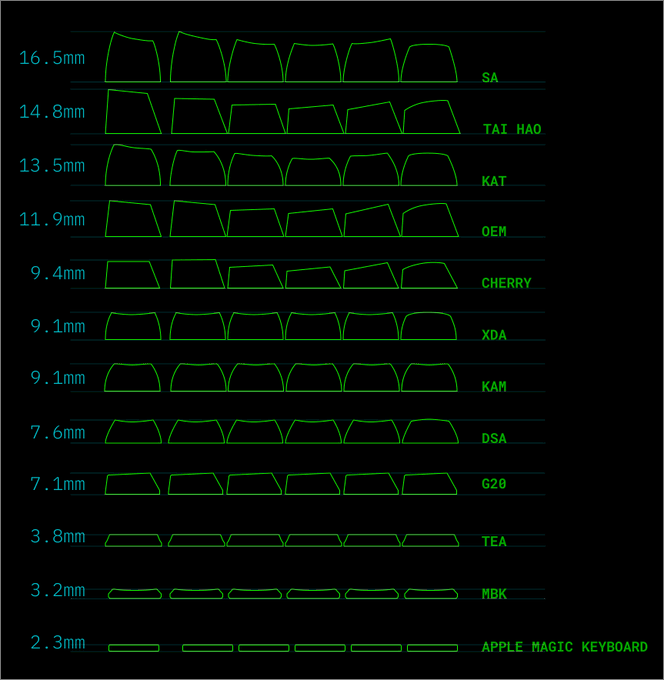The height and width of the screenshot is (680, 664).
Task: Click the 16.5mm height value
Action: (x=52, y=58)
